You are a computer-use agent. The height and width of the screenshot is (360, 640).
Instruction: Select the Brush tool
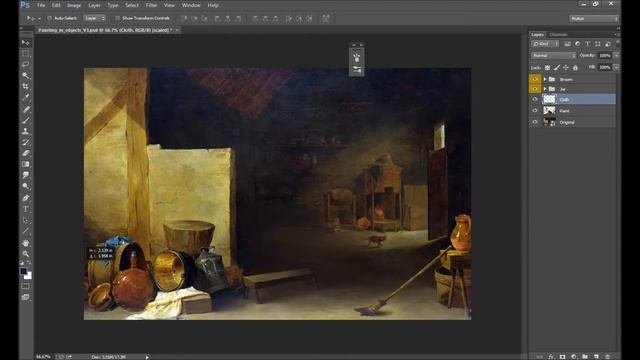tap(26, 120)
